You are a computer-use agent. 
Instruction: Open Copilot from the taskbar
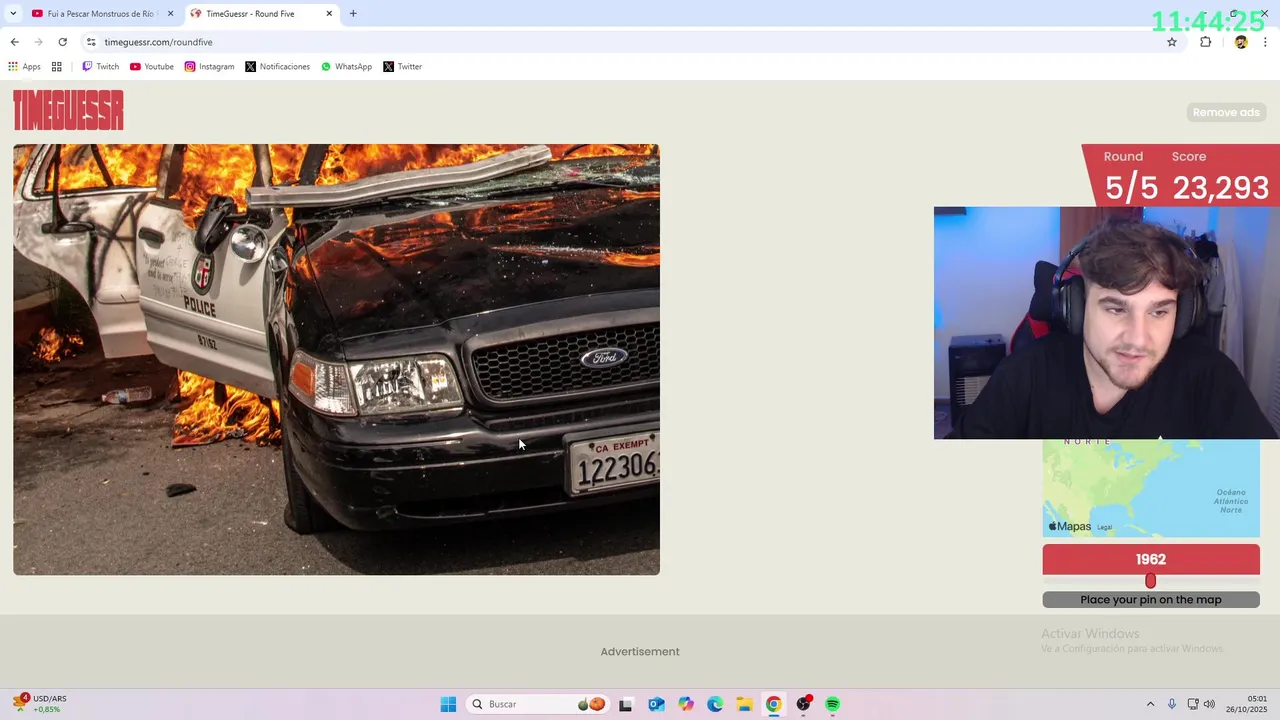click(685, 704)
